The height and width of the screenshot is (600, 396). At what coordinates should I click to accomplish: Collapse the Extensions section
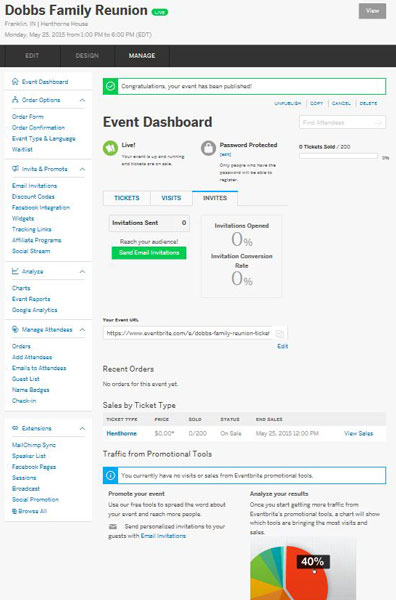82,429
